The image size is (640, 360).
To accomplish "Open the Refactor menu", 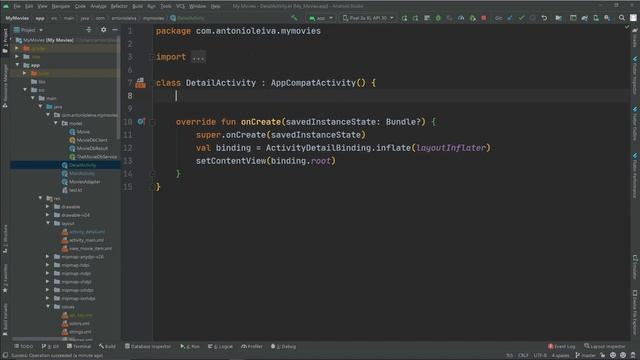I will pyautogui.click(x=119, y=6).
